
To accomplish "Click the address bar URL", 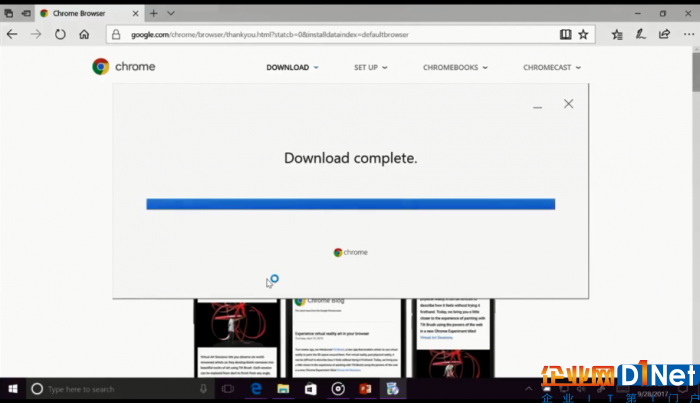I will pos(270,34).
